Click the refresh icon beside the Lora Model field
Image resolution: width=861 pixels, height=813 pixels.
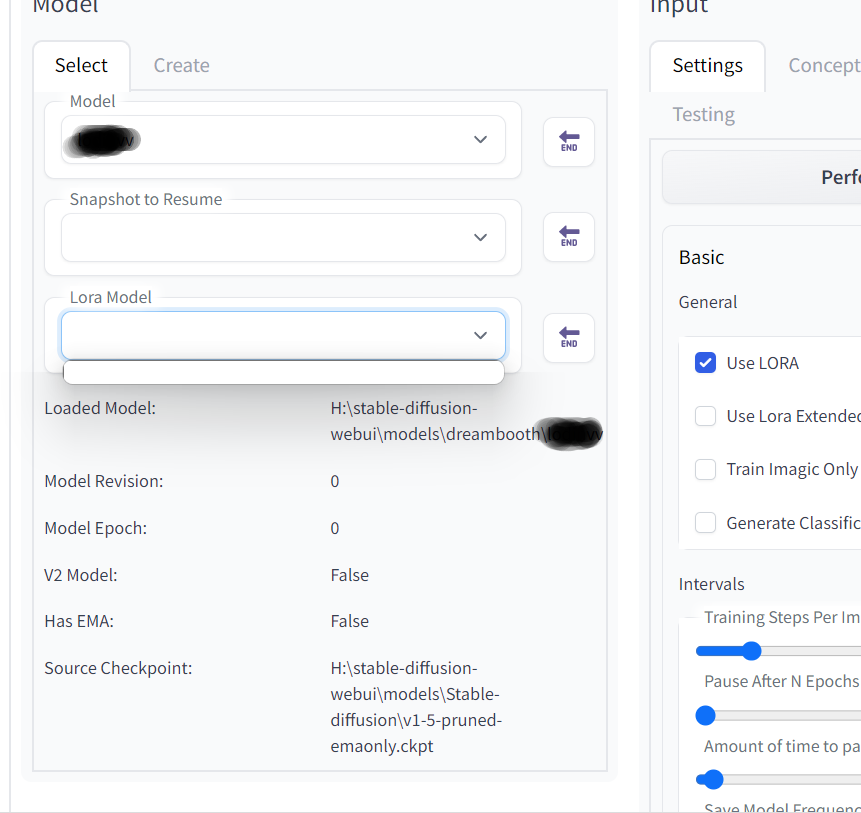click(568, 338)
